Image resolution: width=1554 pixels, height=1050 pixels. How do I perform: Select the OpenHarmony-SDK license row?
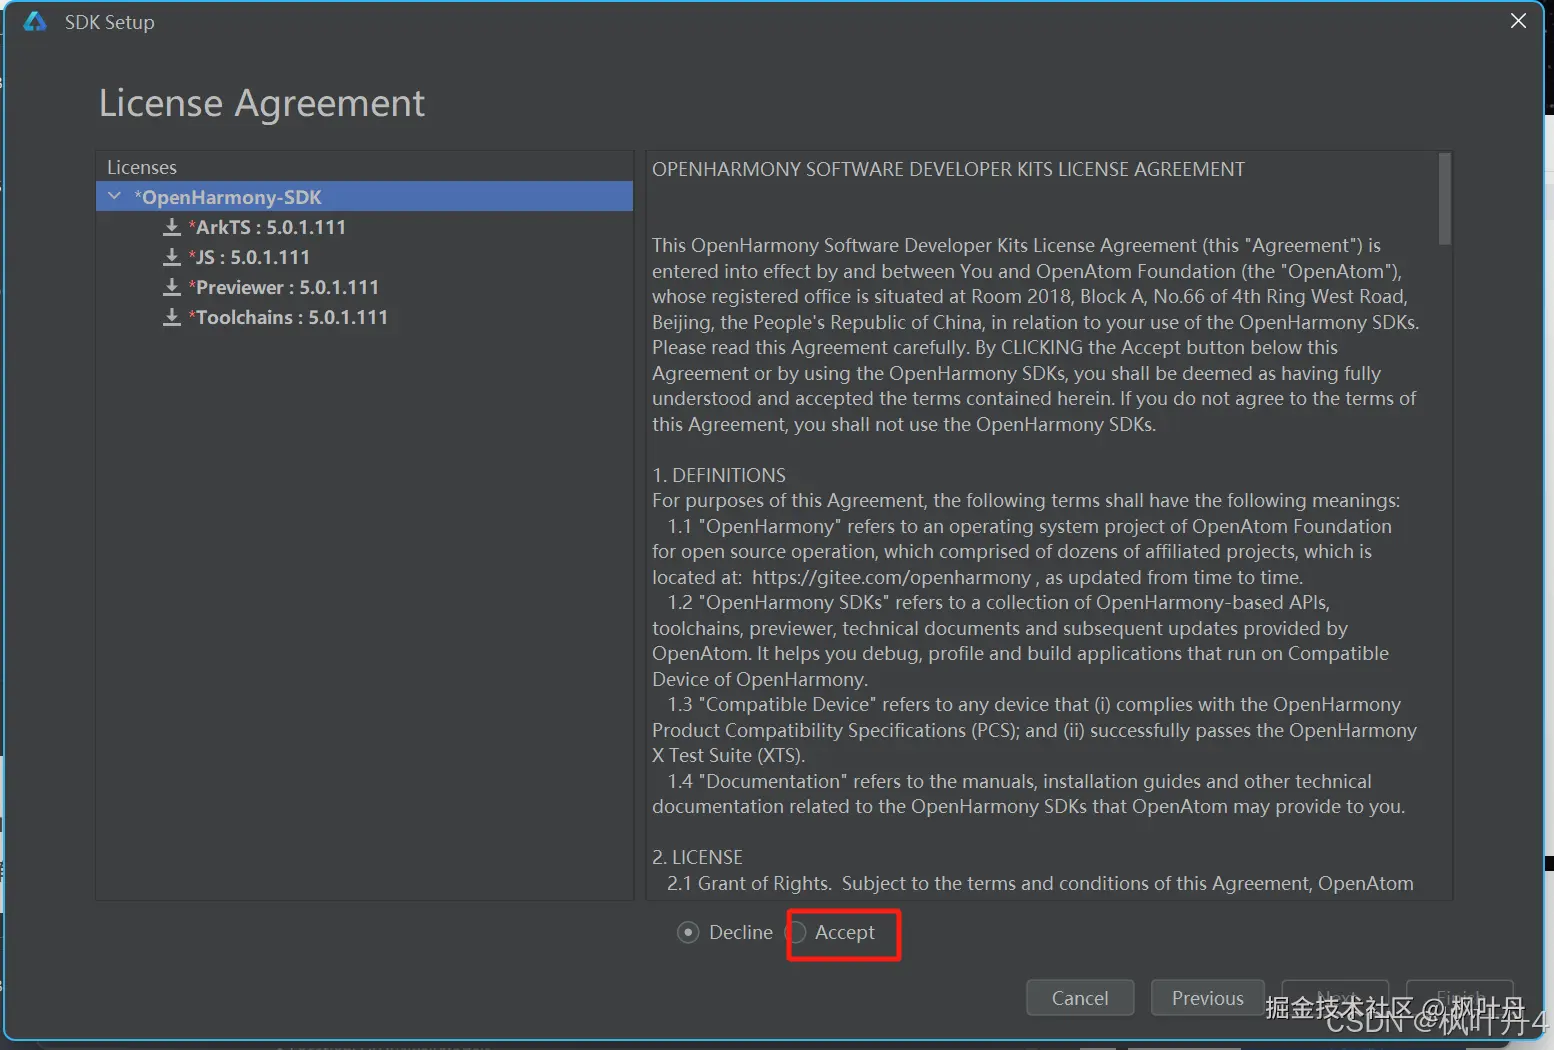point(365,196)
